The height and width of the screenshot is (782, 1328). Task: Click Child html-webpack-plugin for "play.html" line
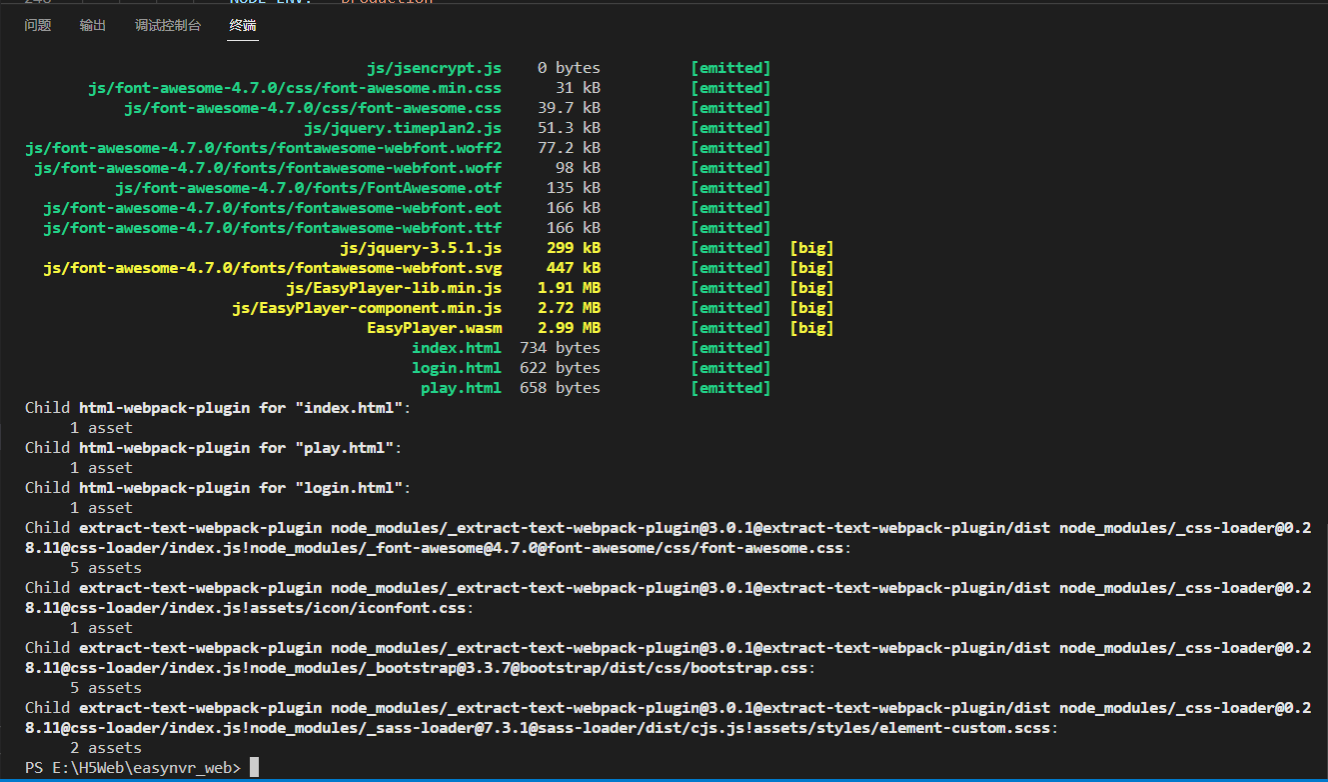214,448
